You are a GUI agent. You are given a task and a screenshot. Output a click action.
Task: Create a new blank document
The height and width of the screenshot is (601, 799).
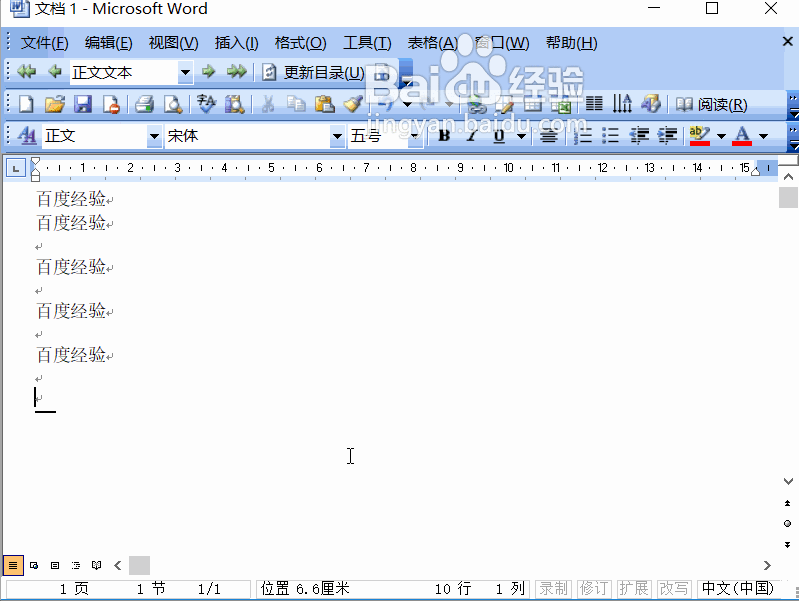(x=26, y=104)
